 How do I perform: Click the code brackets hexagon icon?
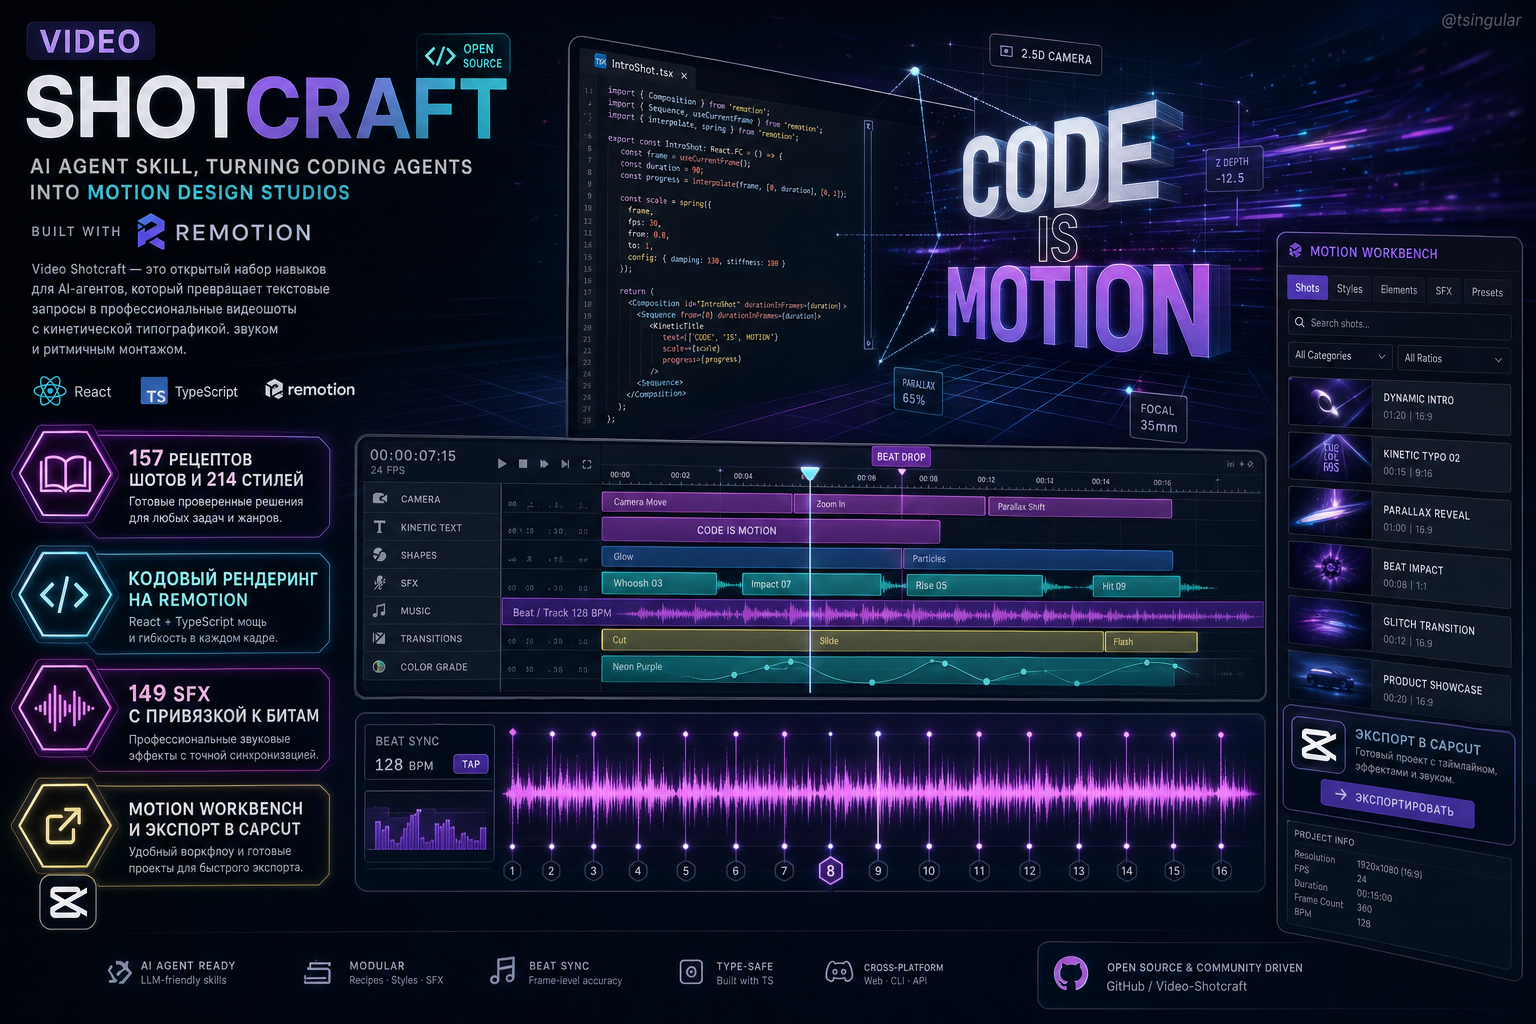(x=64, y=595)
